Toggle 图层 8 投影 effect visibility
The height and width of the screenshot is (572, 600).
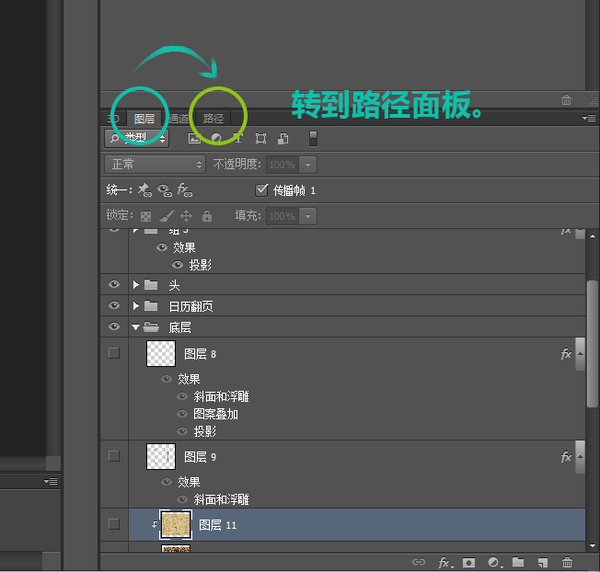click(x=183, y=431)
